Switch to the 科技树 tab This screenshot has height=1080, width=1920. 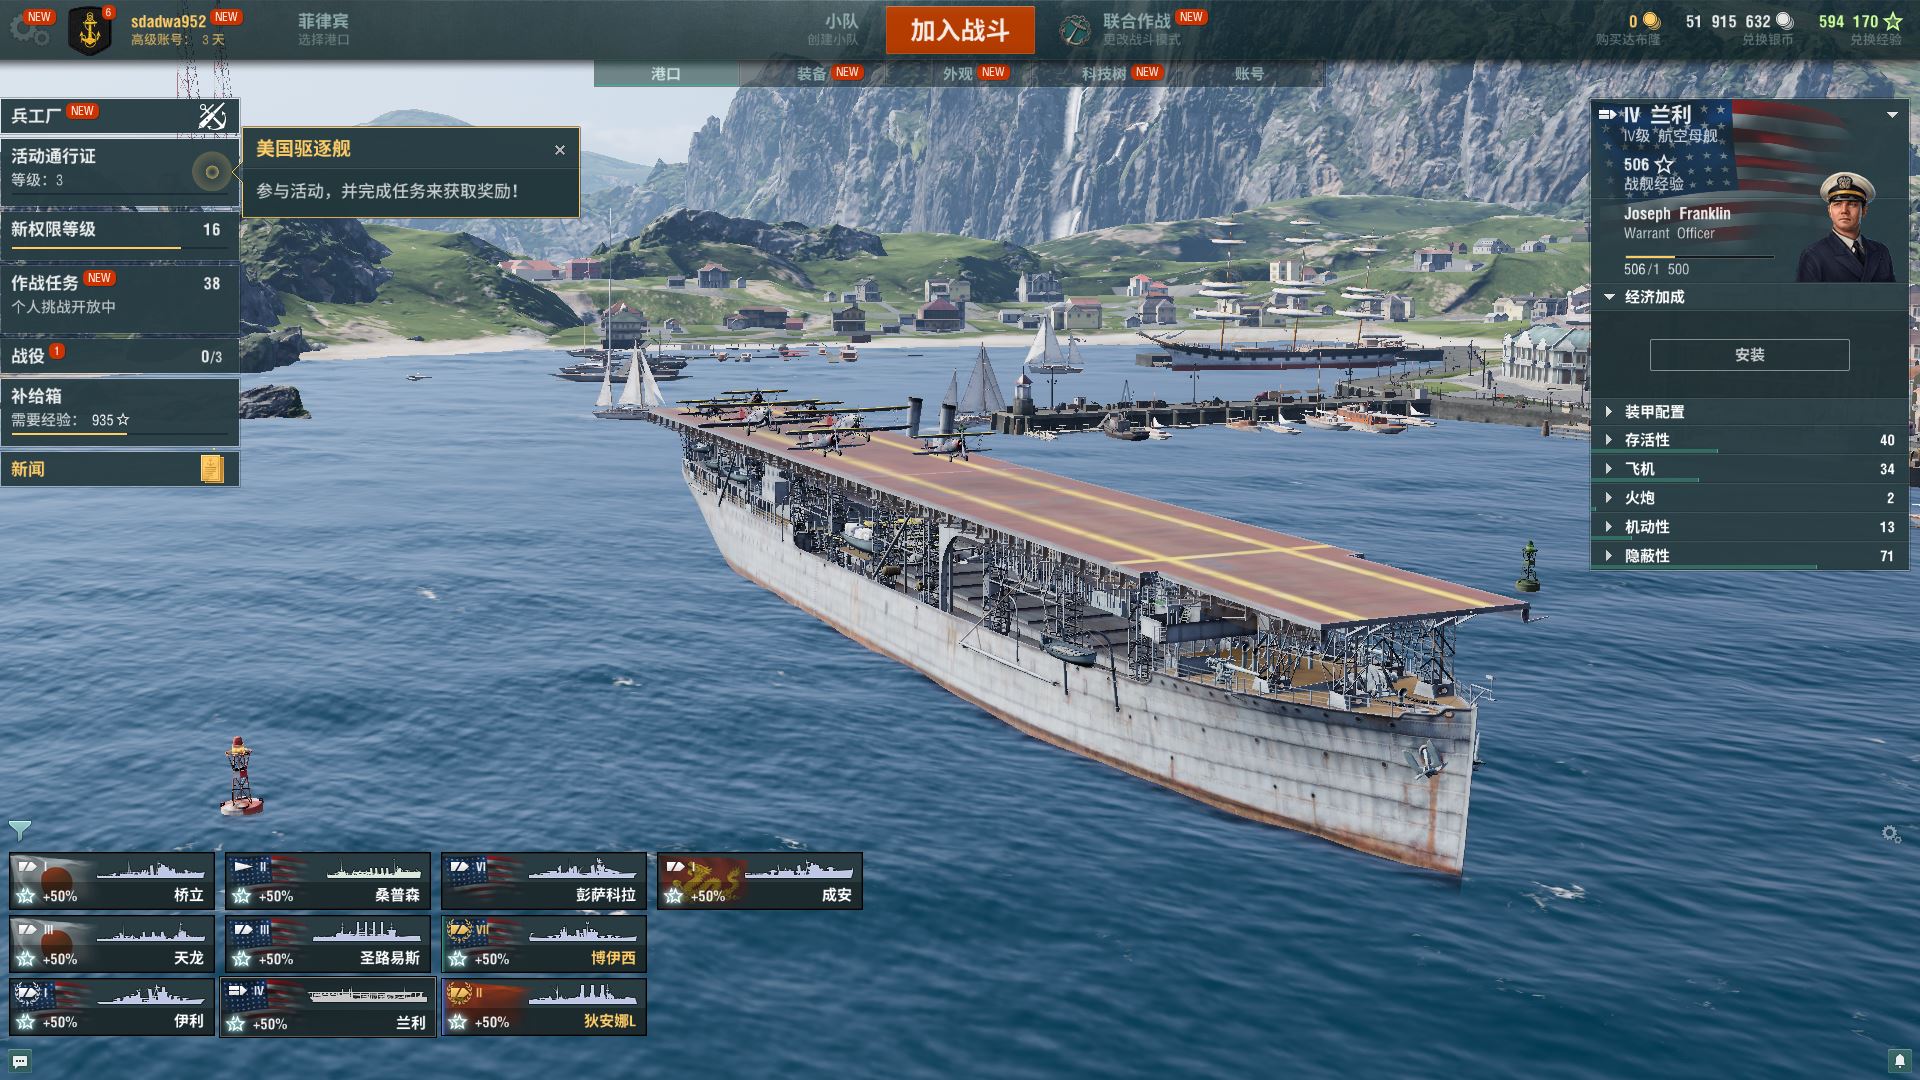pos(1104,74)
